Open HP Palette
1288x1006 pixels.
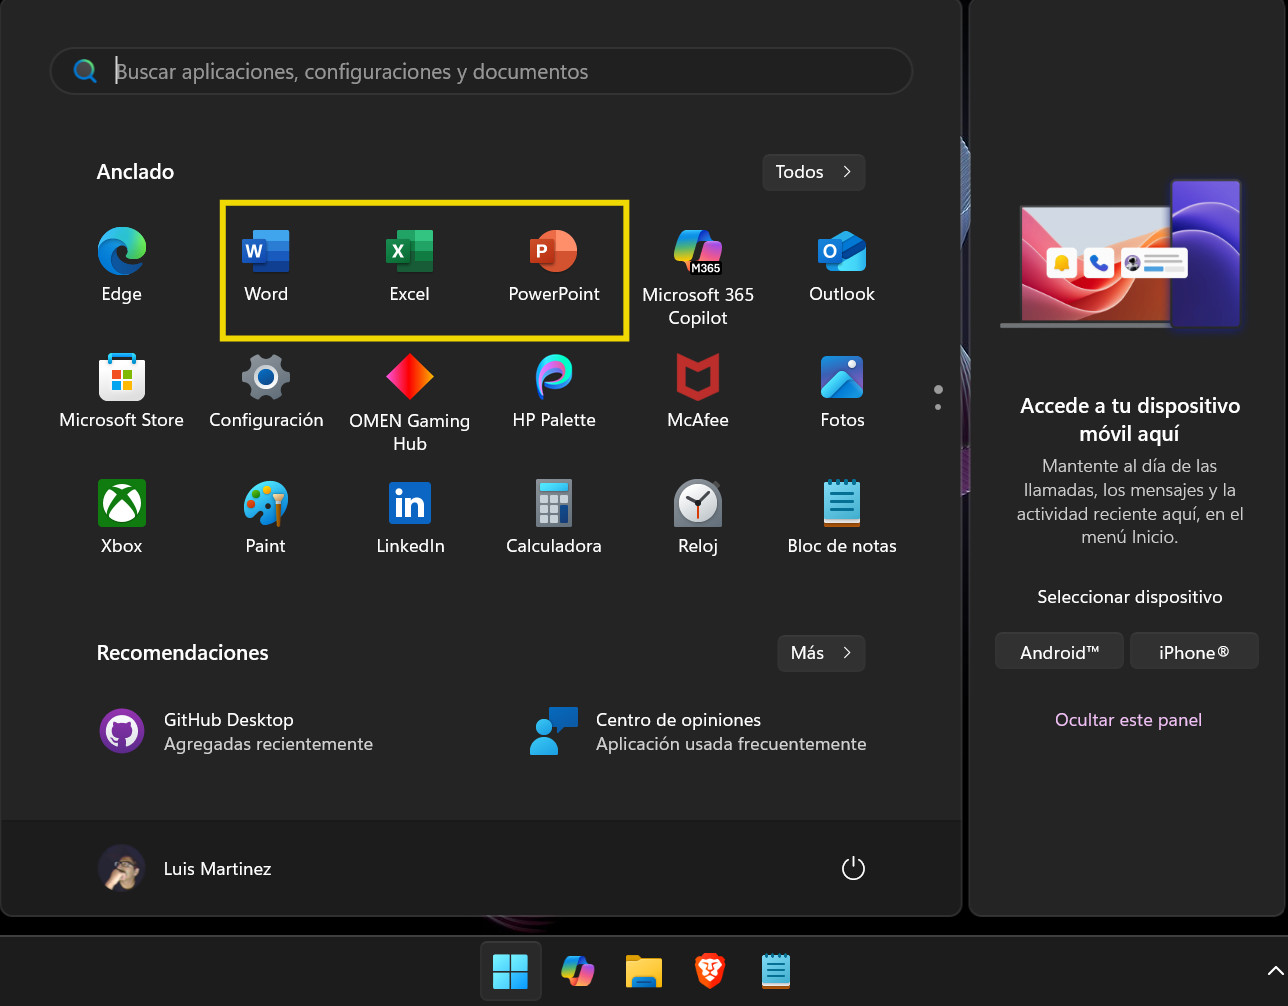[x=553, y=390]
